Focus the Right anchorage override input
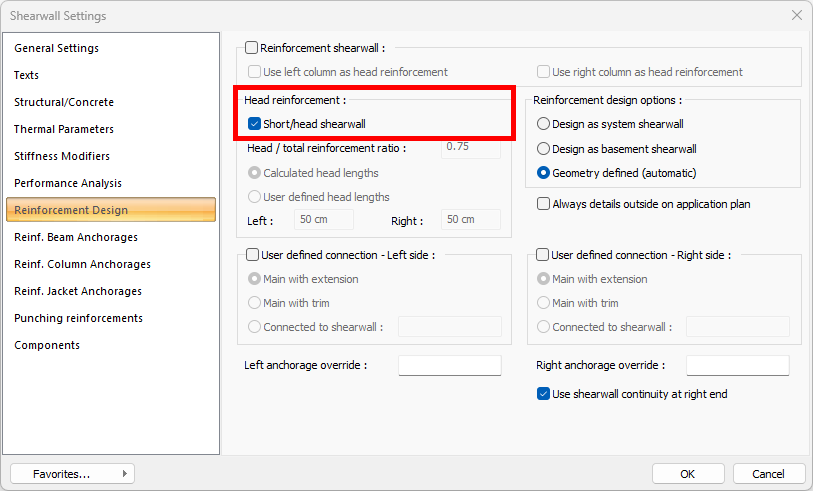This screenshot has width=813, height=491. coord(737,365)
